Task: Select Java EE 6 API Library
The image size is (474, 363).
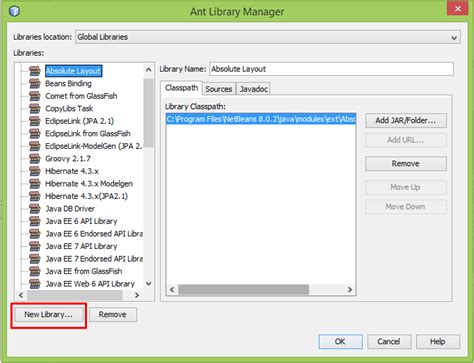Action: click(x=81, y=221)
